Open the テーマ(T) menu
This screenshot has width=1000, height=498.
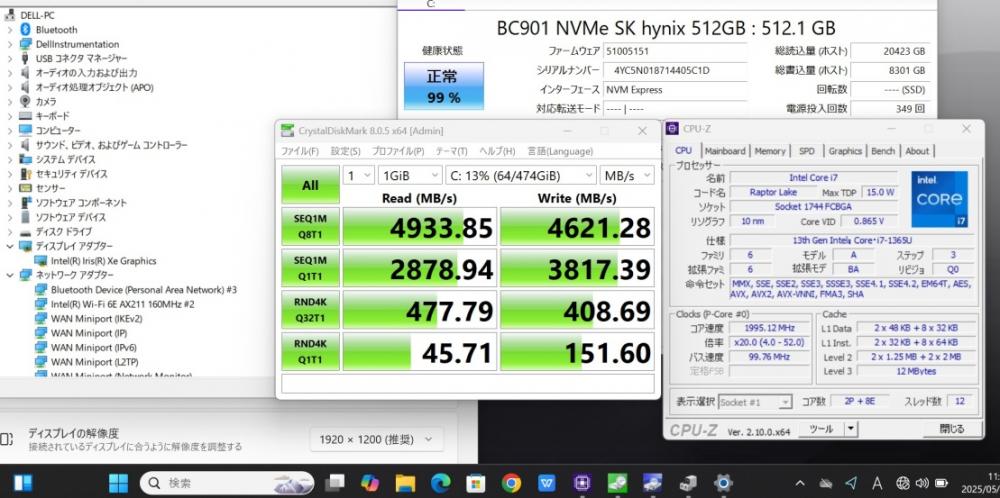[452, 151]
